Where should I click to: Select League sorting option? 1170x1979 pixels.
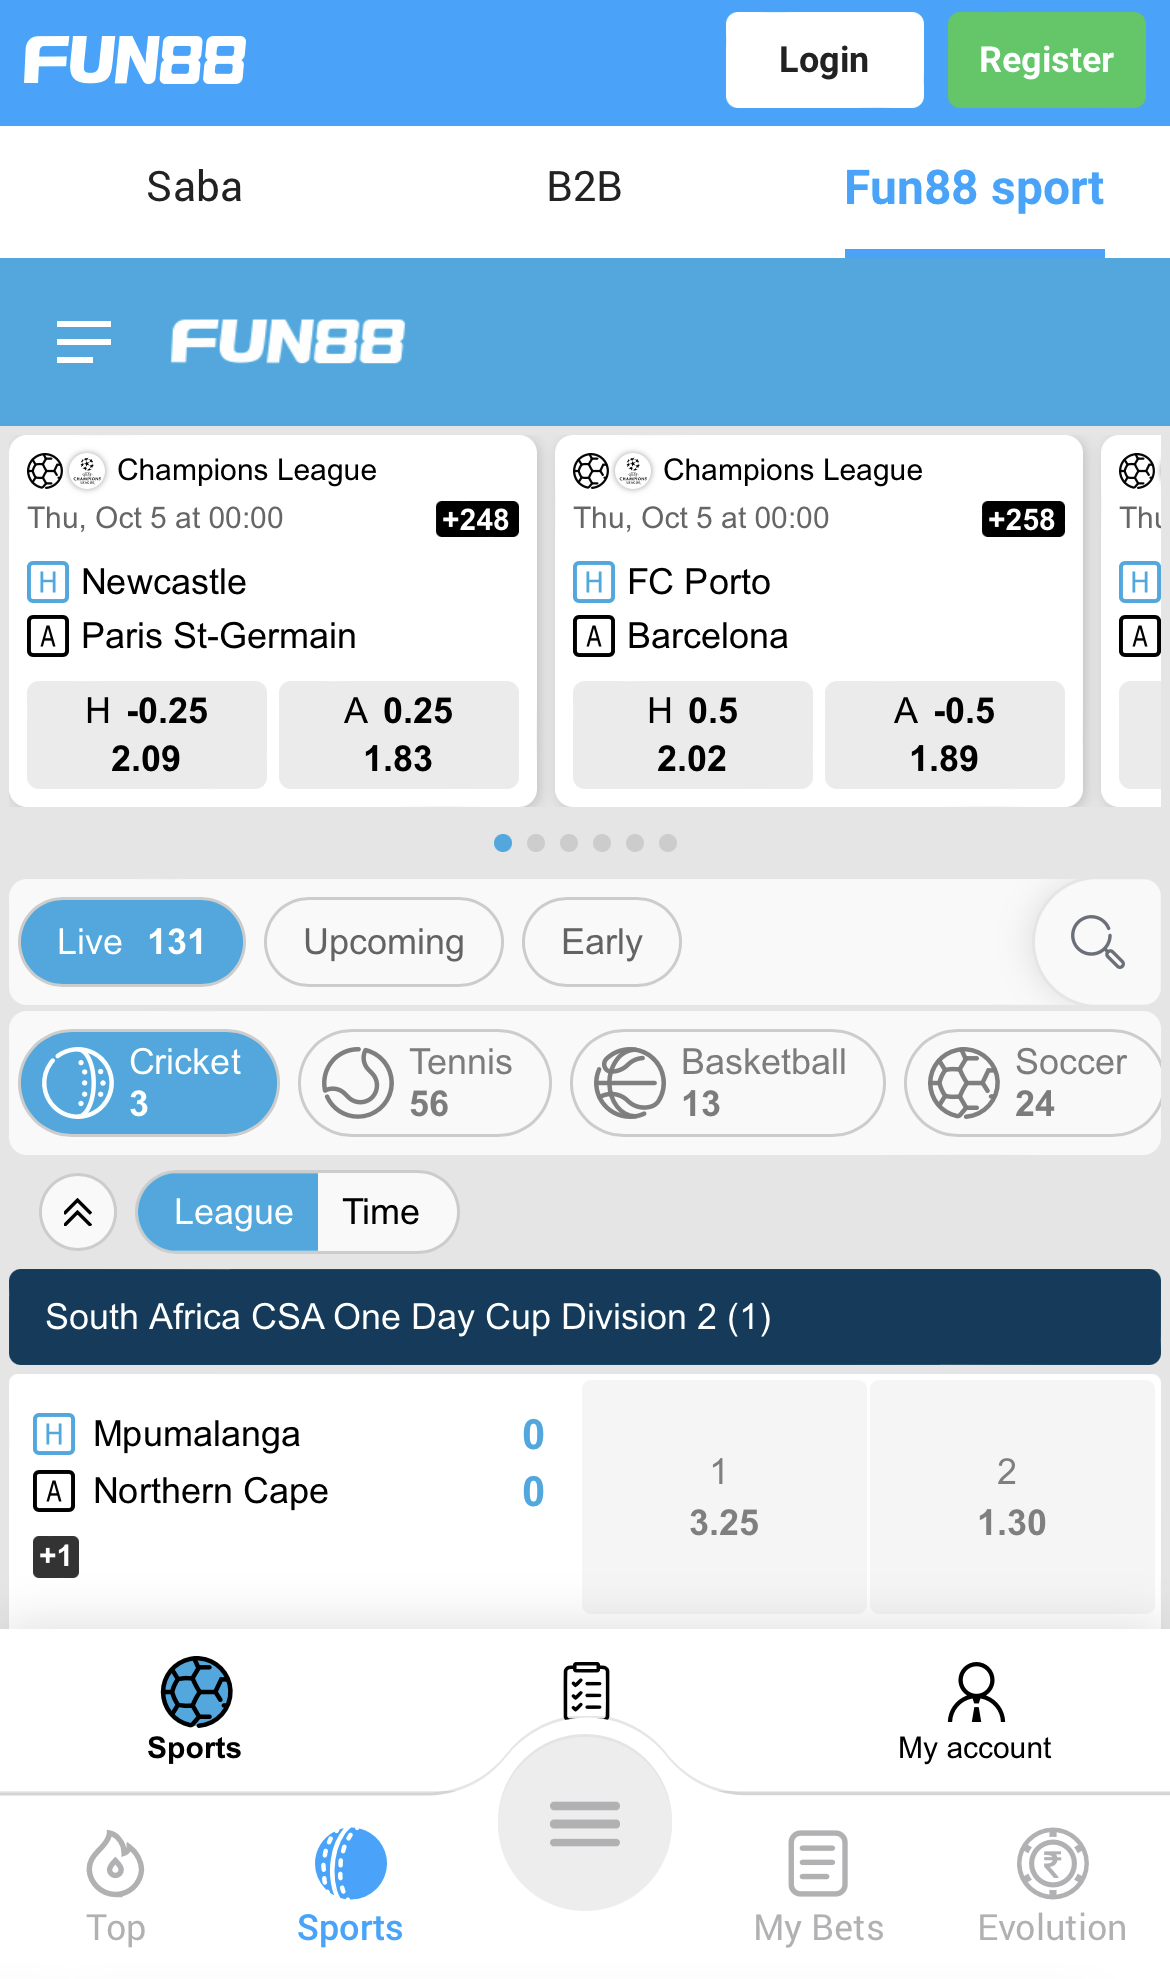click(233, 1212)
